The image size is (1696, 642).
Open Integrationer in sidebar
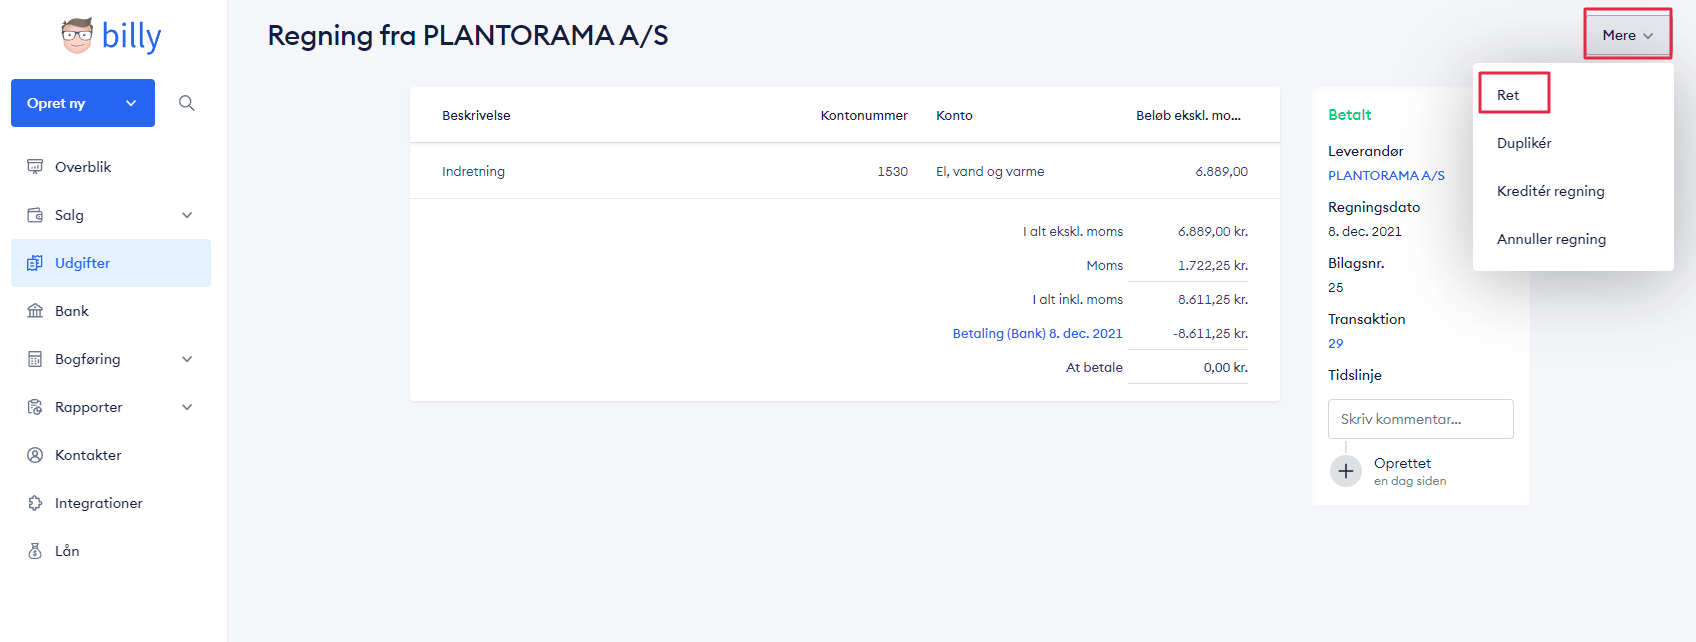pos(111,503)
